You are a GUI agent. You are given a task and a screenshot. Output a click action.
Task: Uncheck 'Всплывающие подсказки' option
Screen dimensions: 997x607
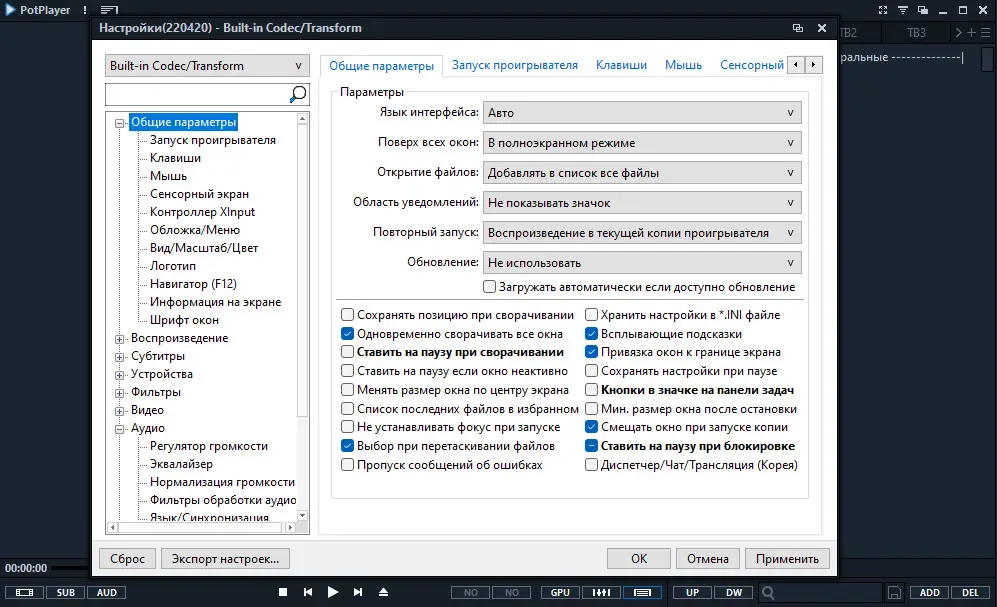(592, 334)
